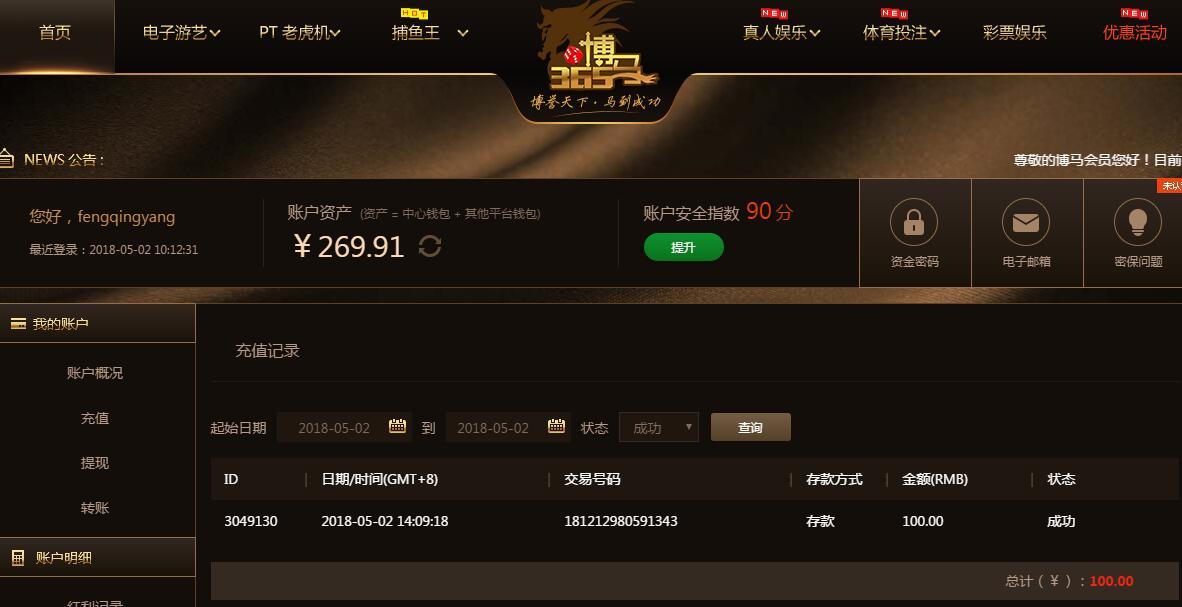
Task: Click the 博马365 horse logo
Action: pos(596,57)
